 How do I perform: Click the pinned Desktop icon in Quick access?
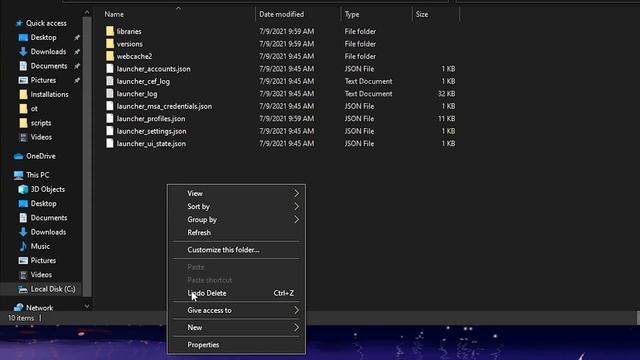[23, 38]
